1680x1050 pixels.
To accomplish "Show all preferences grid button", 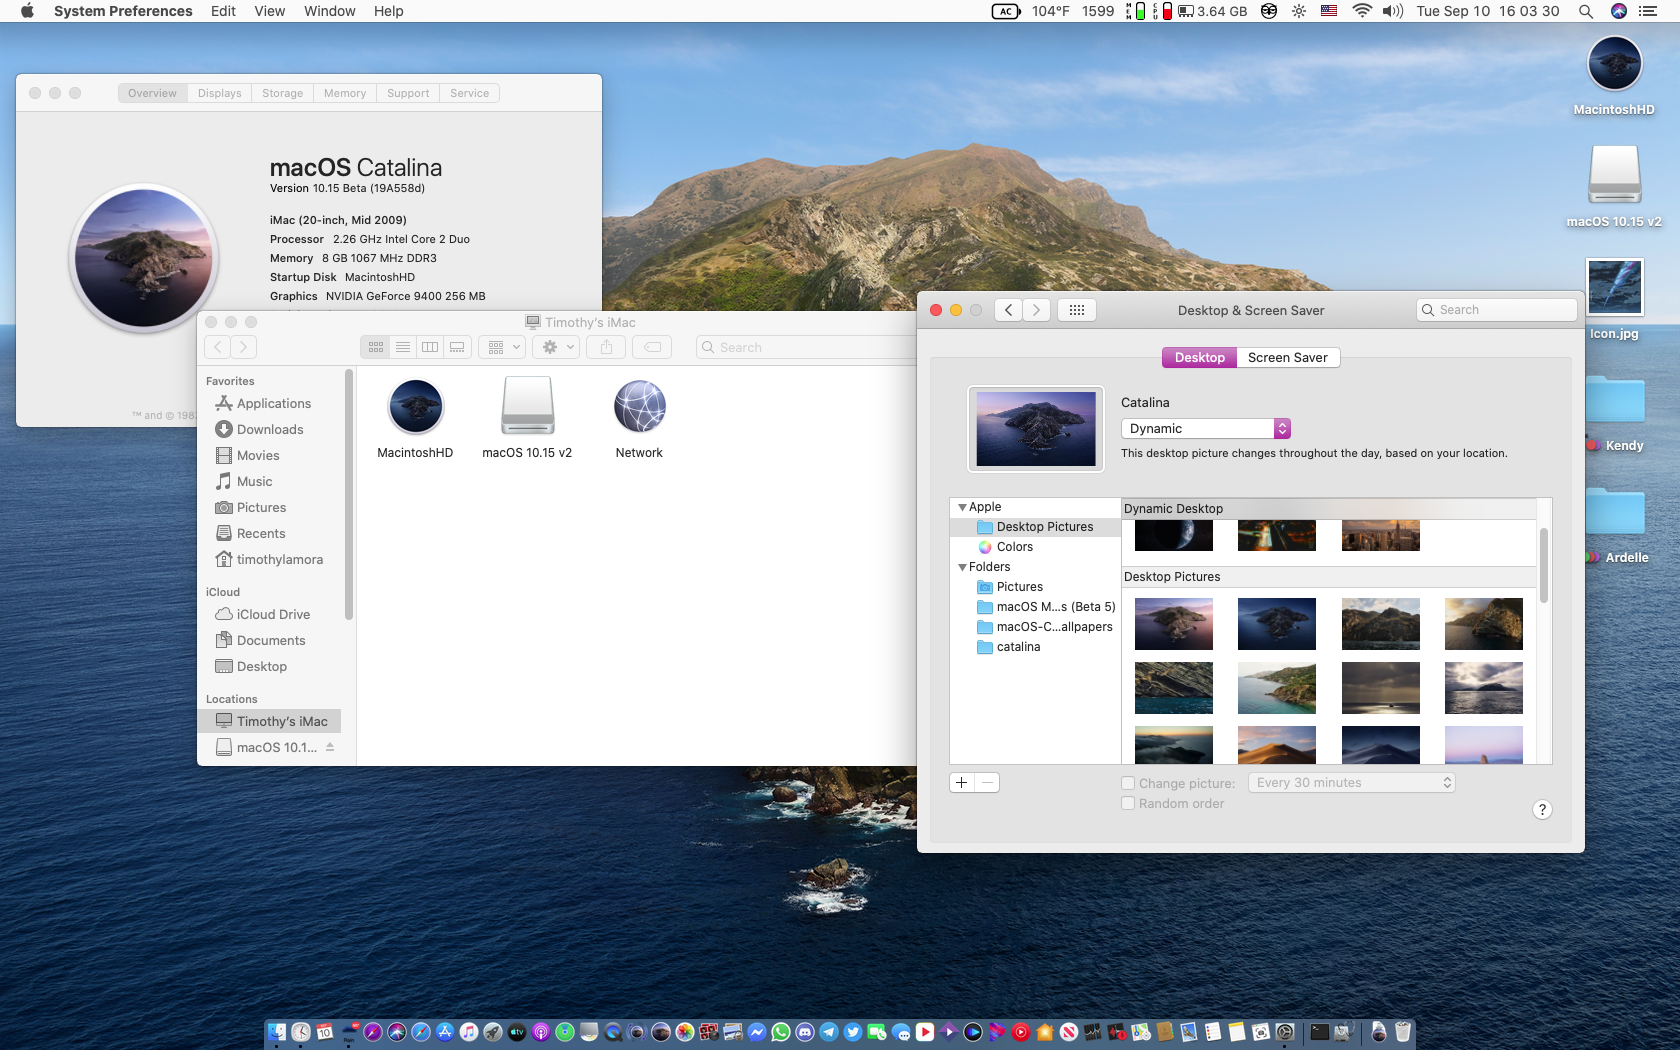I will click(x=1077, y=310).
